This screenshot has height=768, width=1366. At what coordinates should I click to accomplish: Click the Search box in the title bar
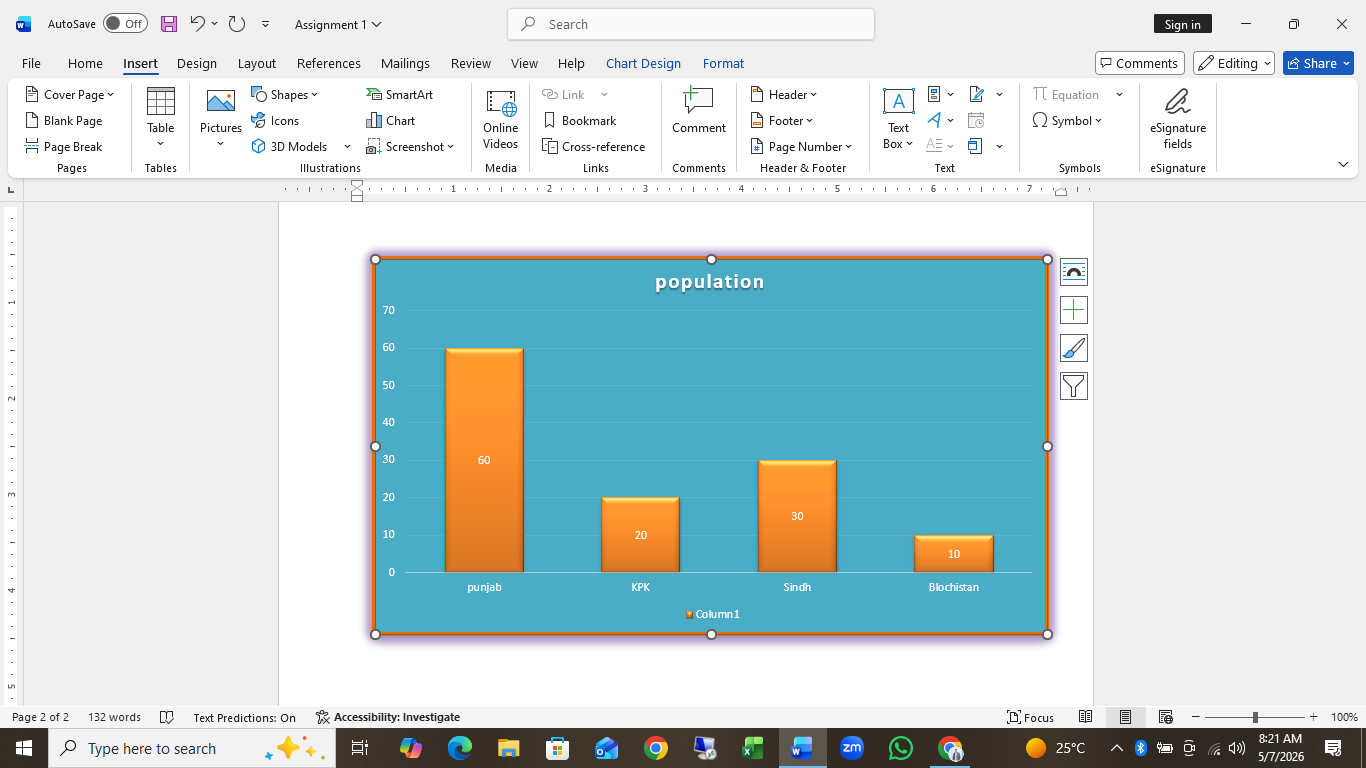coord(691,24)
